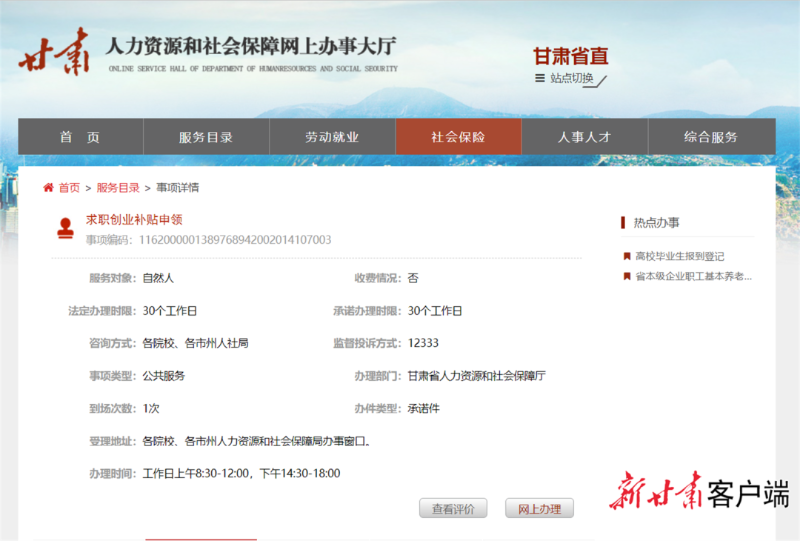Select the highlighted 社会保险 tab
Screen dimensions: 800x541
pyautogui.click(x=458, y=137)
